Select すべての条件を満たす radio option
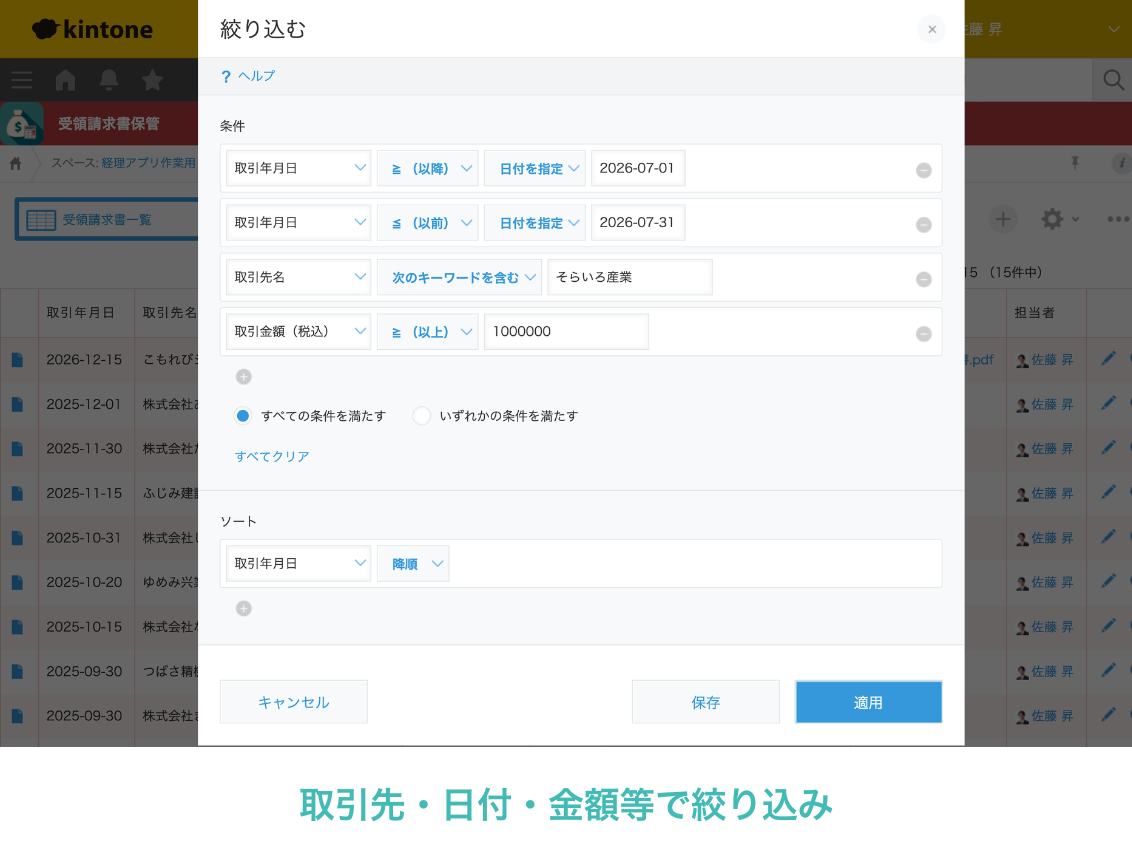Screen dimensions: 1132x844 243,416
